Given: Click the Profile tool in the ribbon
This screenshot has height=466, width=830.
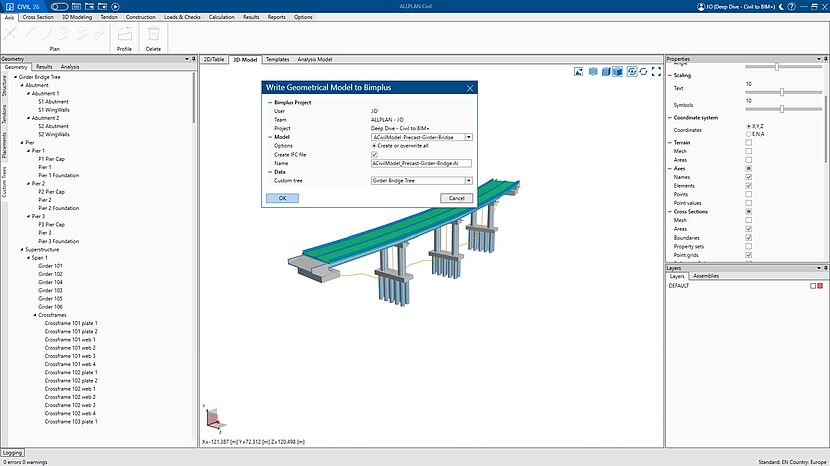Looking at the screenshot, I should pyautogui.click(x=124, y=36).
